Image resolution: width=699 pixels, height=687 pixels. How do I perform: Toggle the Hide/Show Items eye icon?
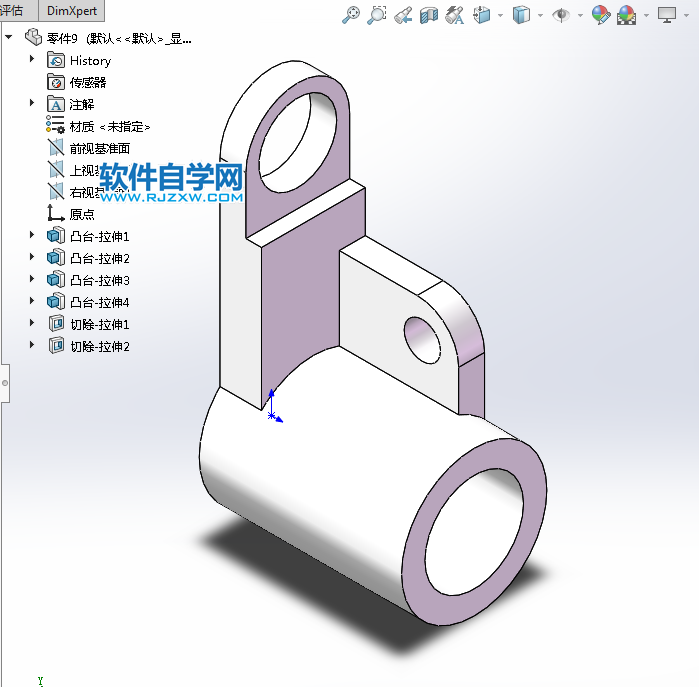click(561, 15)
